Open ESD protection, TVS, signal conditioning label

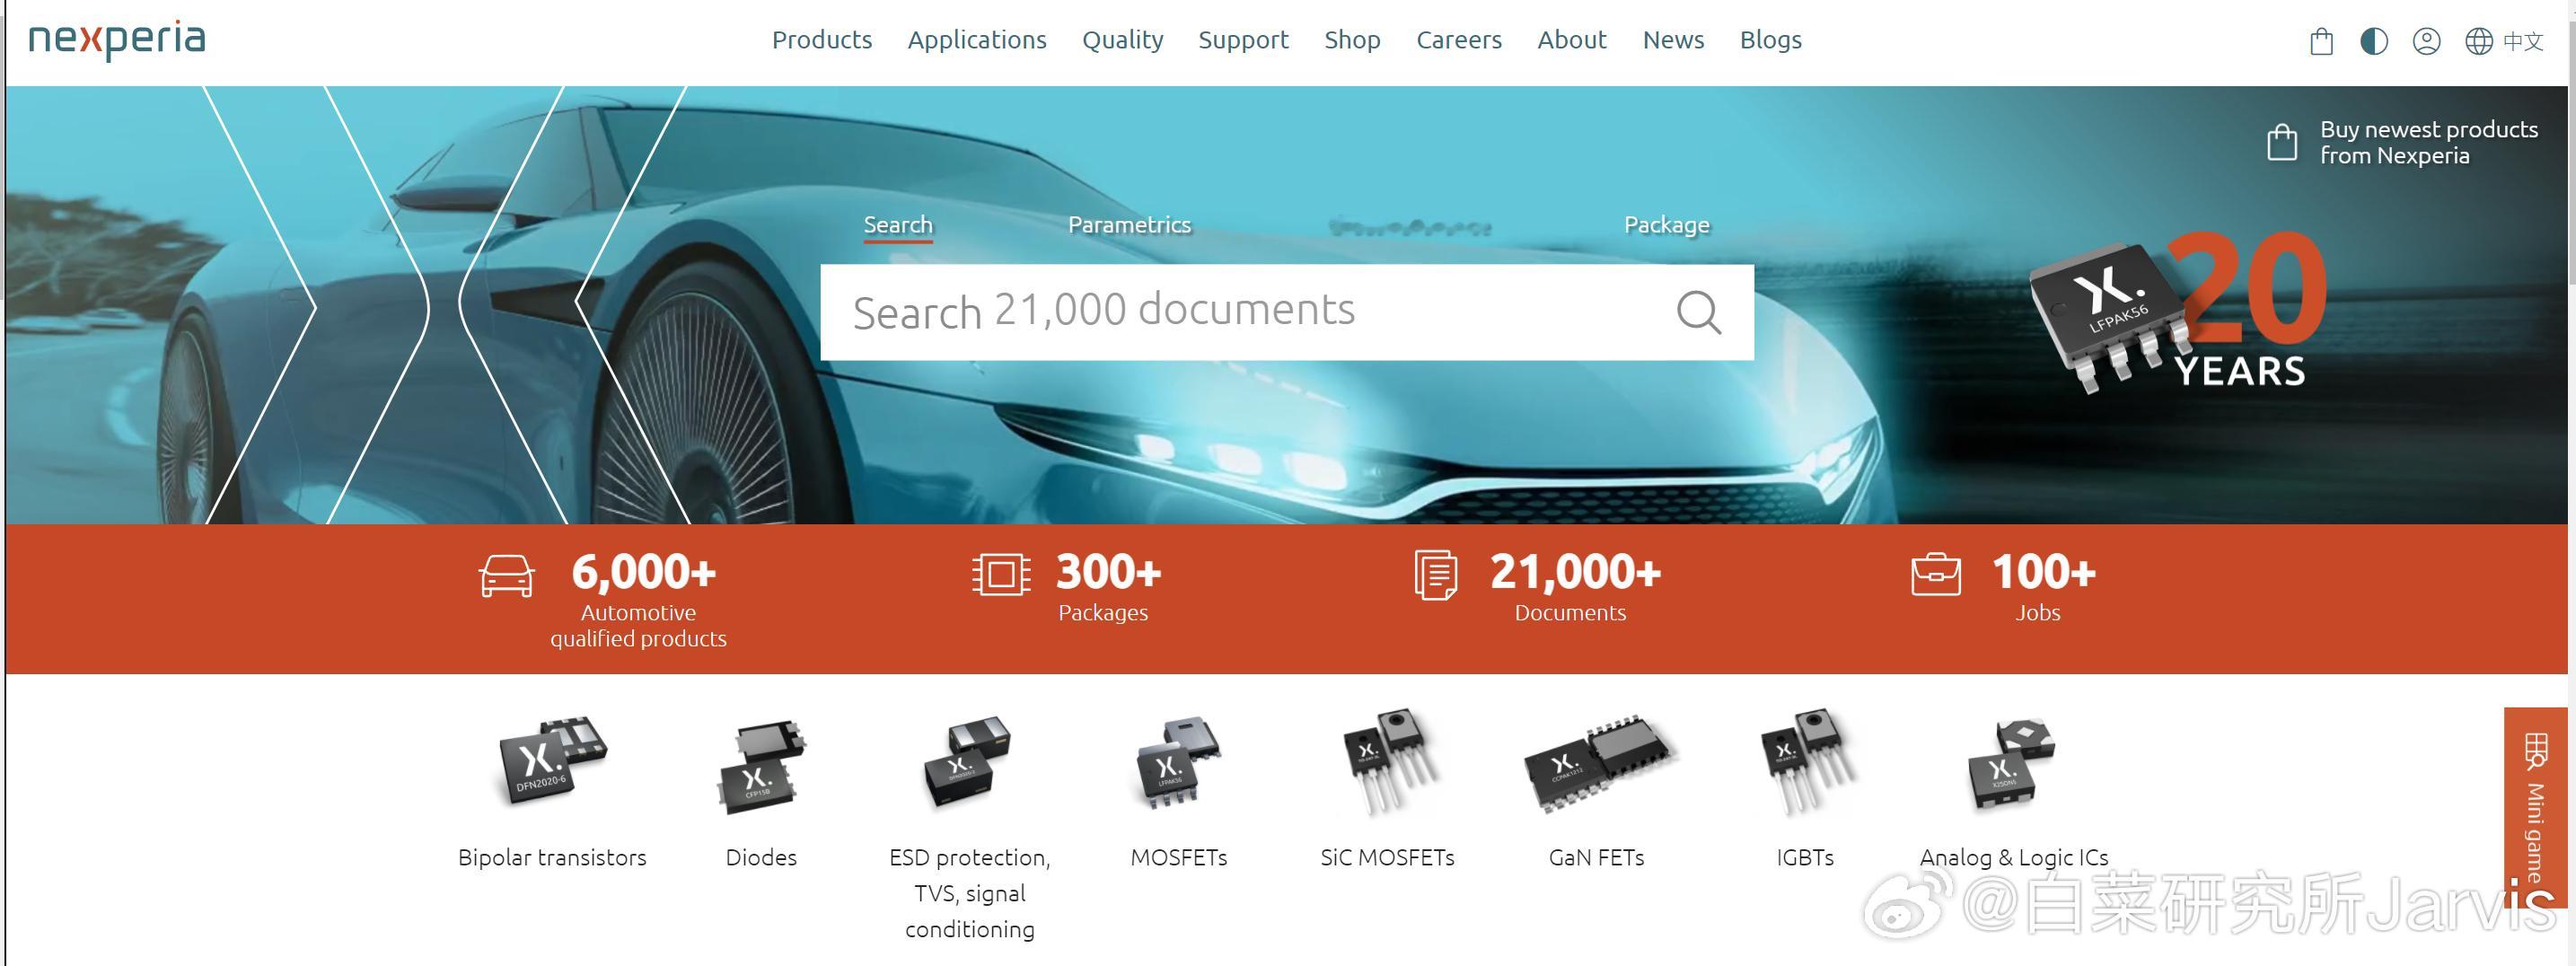click(x=970, y=893)
